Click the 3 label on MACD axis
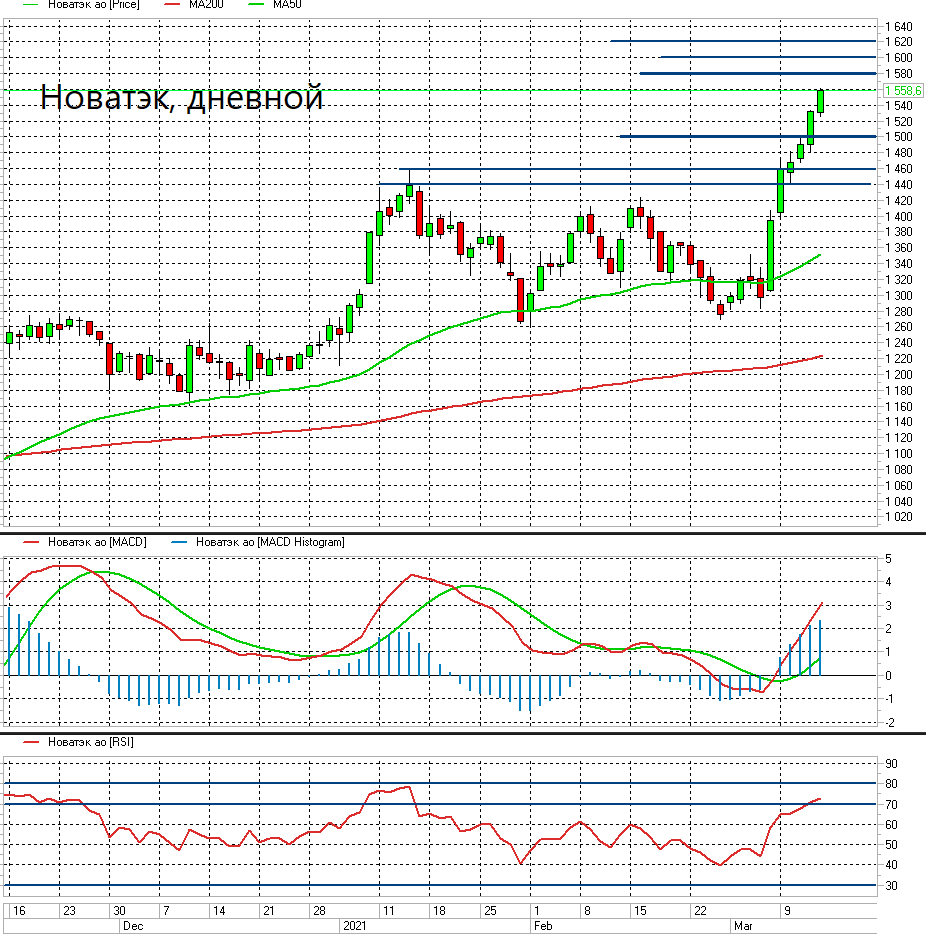Image resolution: width=926 pixels, height=934 pixels. (888, 606)
